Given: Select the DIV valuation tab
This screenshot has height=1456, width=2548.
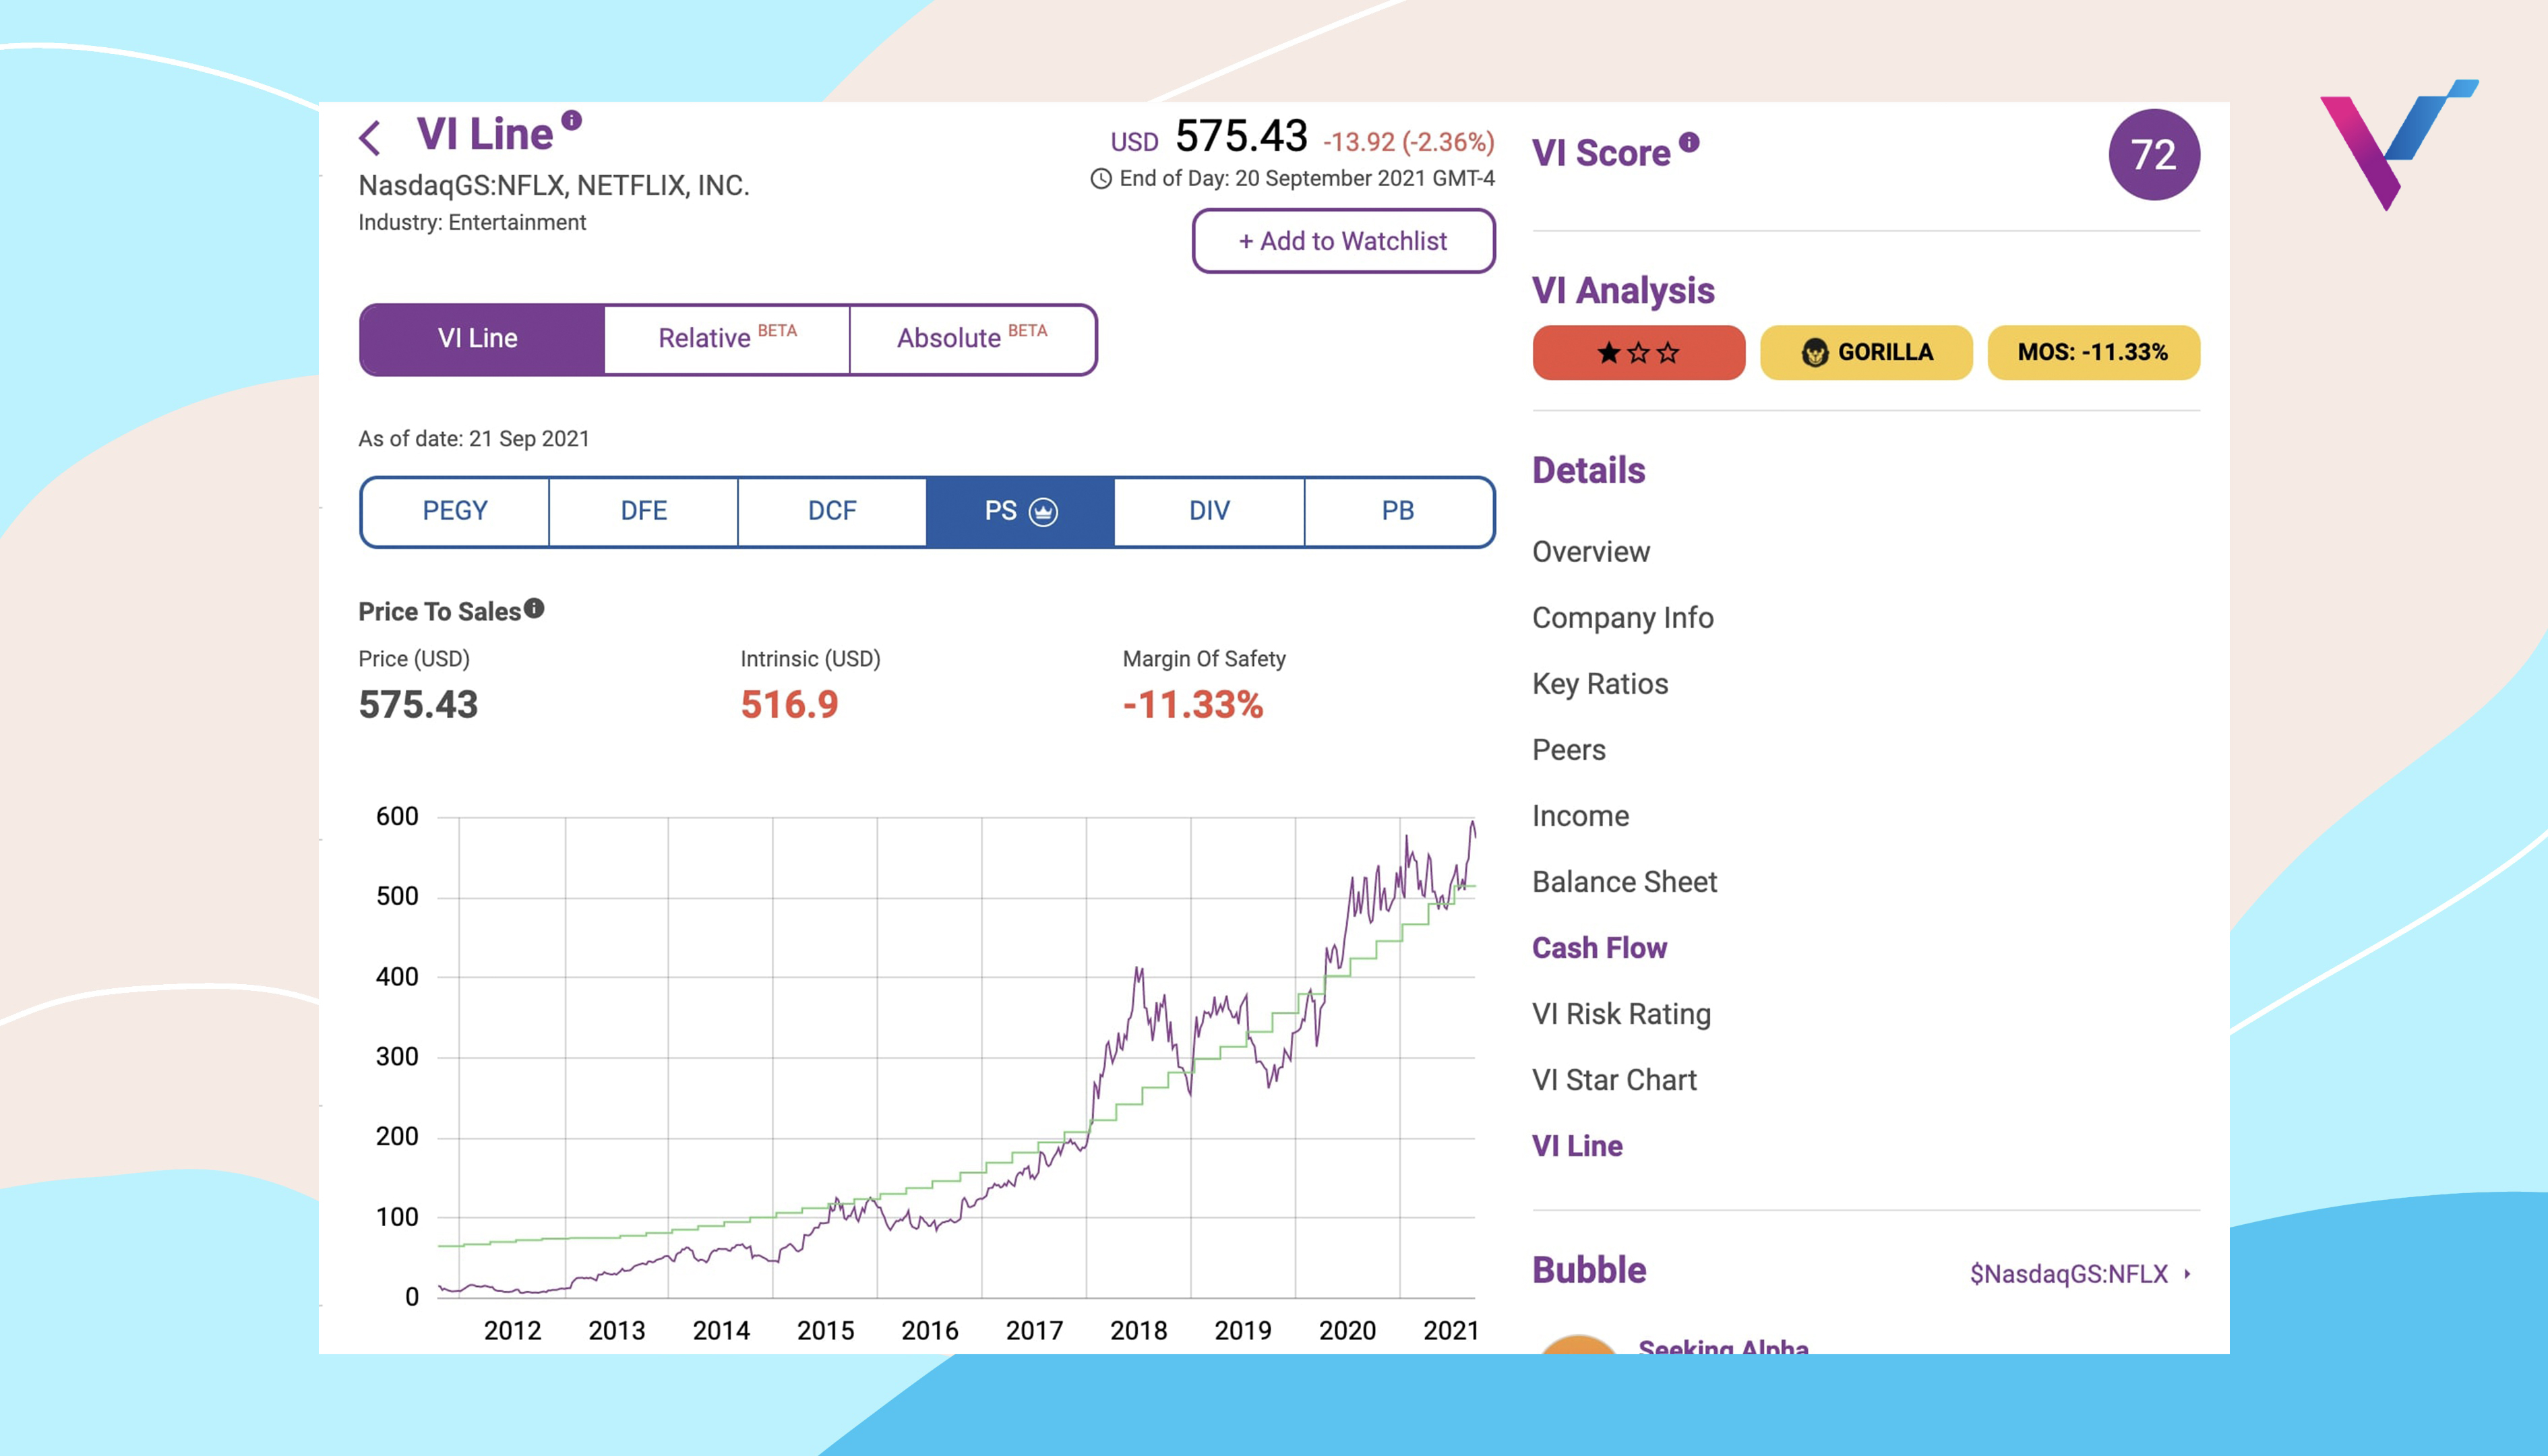Looking at the screenshot, I should [x=1209, y=511].
